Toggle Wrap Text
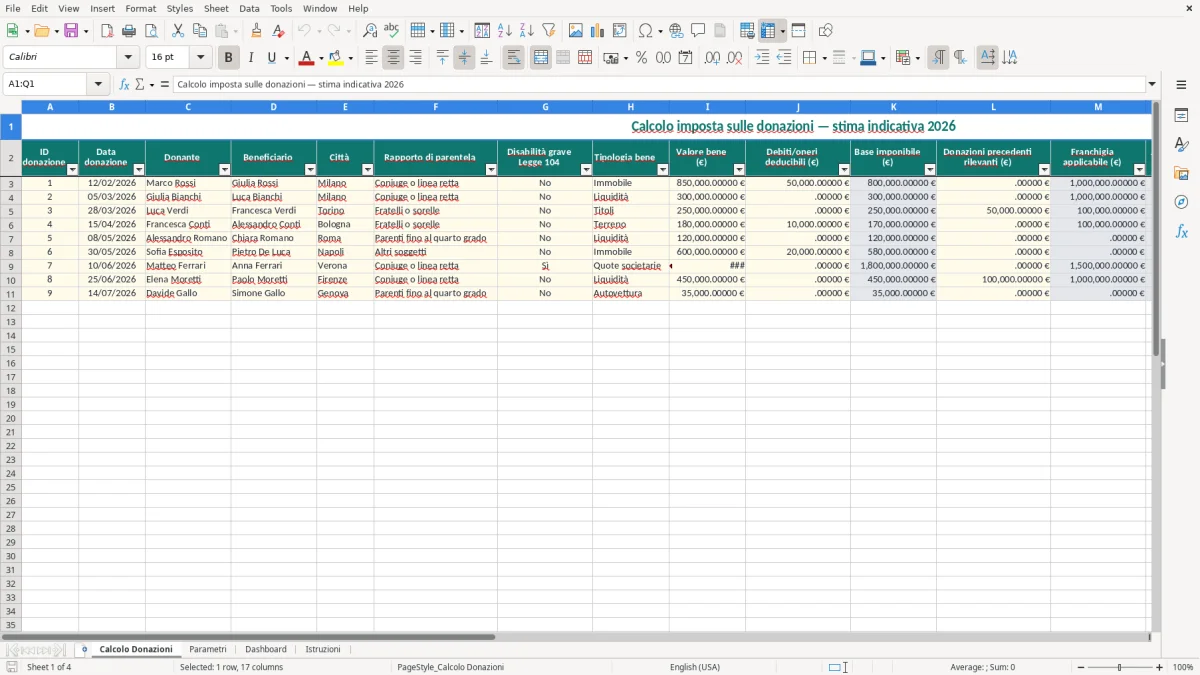Screen dimensions: 1200x675 513,58
